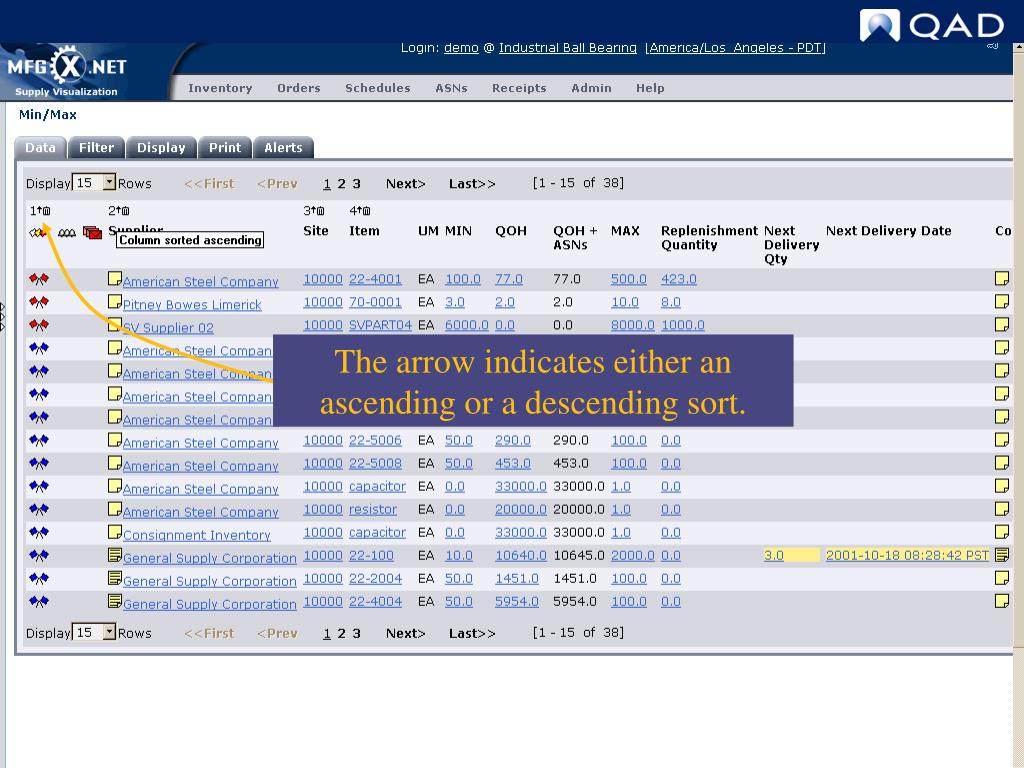Viewport: 1024px width, 768px height.
Task: Click the bells alert column header icon
Action: pyautogui.click(x=67, y=232)
